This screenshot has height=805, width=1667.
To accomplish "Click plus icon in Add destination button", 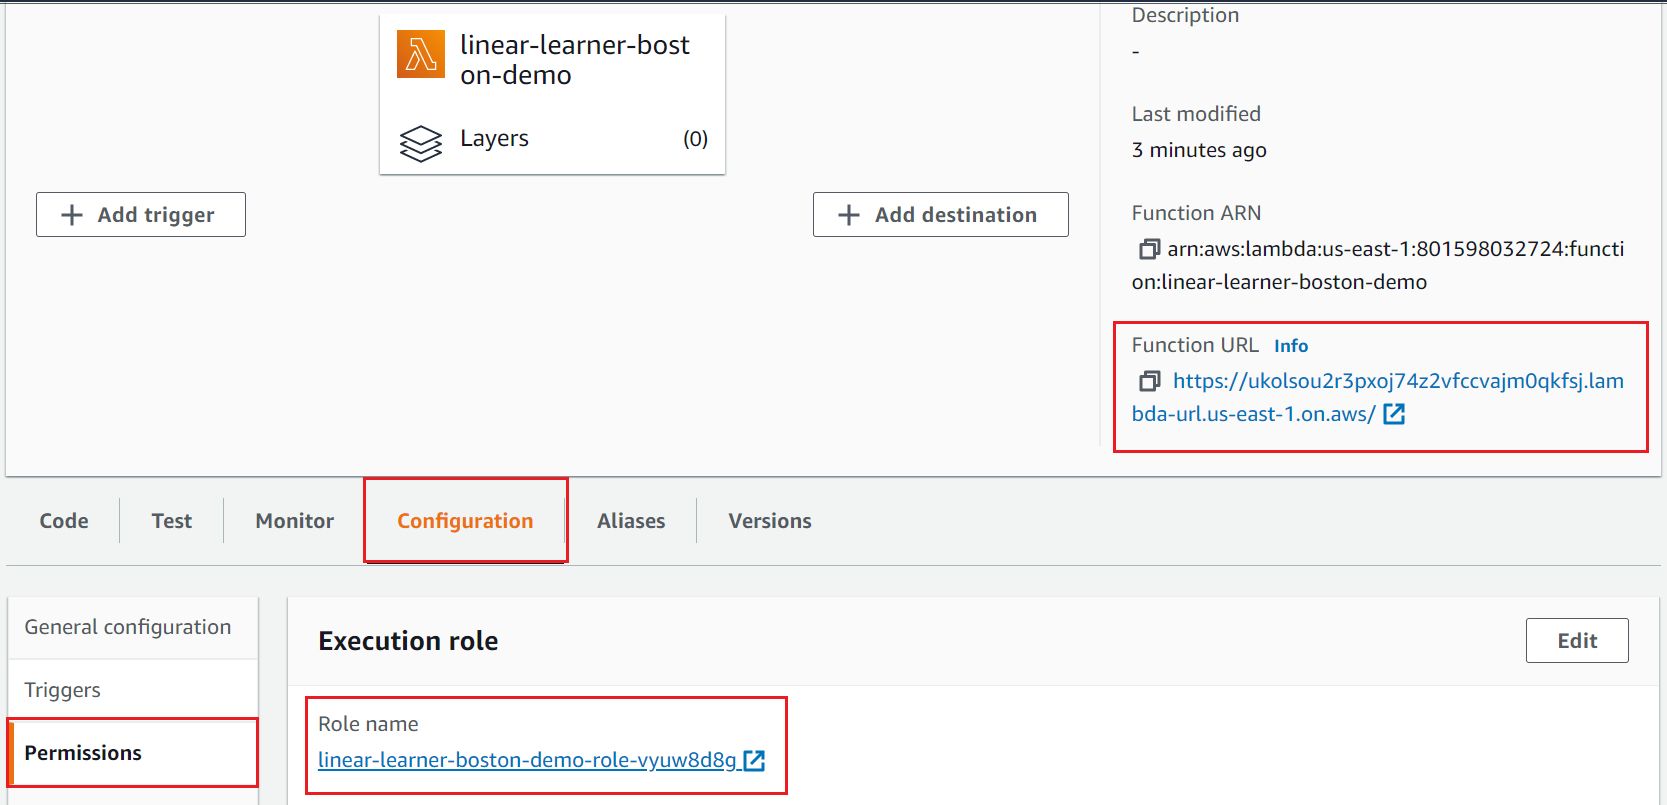I will (x=849, y=215).
